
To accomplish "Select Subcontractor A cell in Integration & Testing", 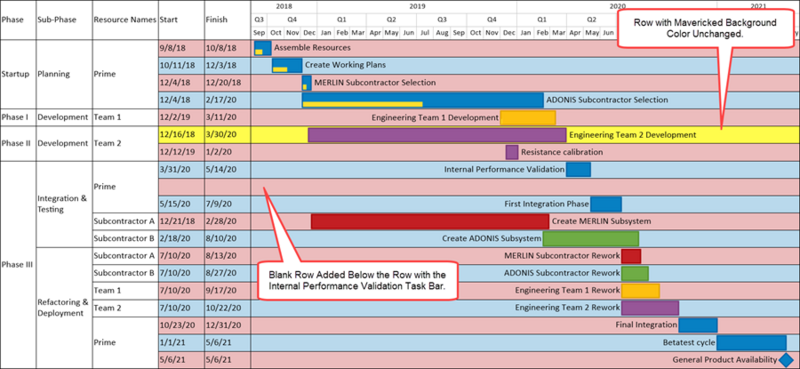I will (126, 222).
